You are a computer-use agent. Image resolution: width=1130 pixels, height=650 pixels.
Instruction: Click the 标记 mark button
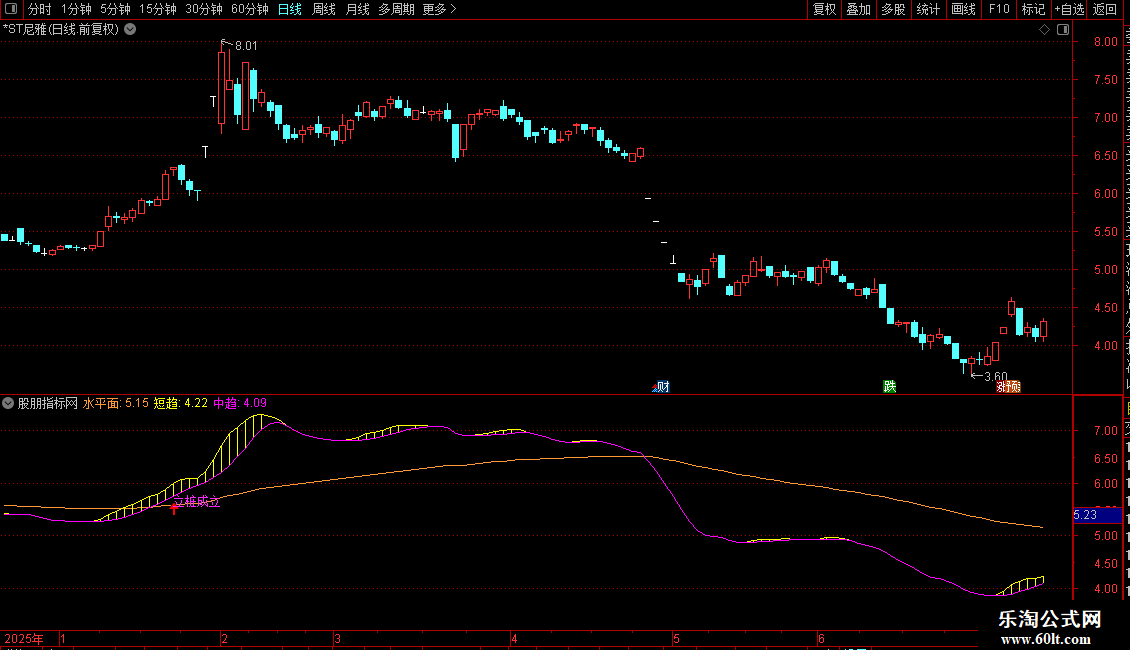pyautogui.click(x=1033, y=9)
